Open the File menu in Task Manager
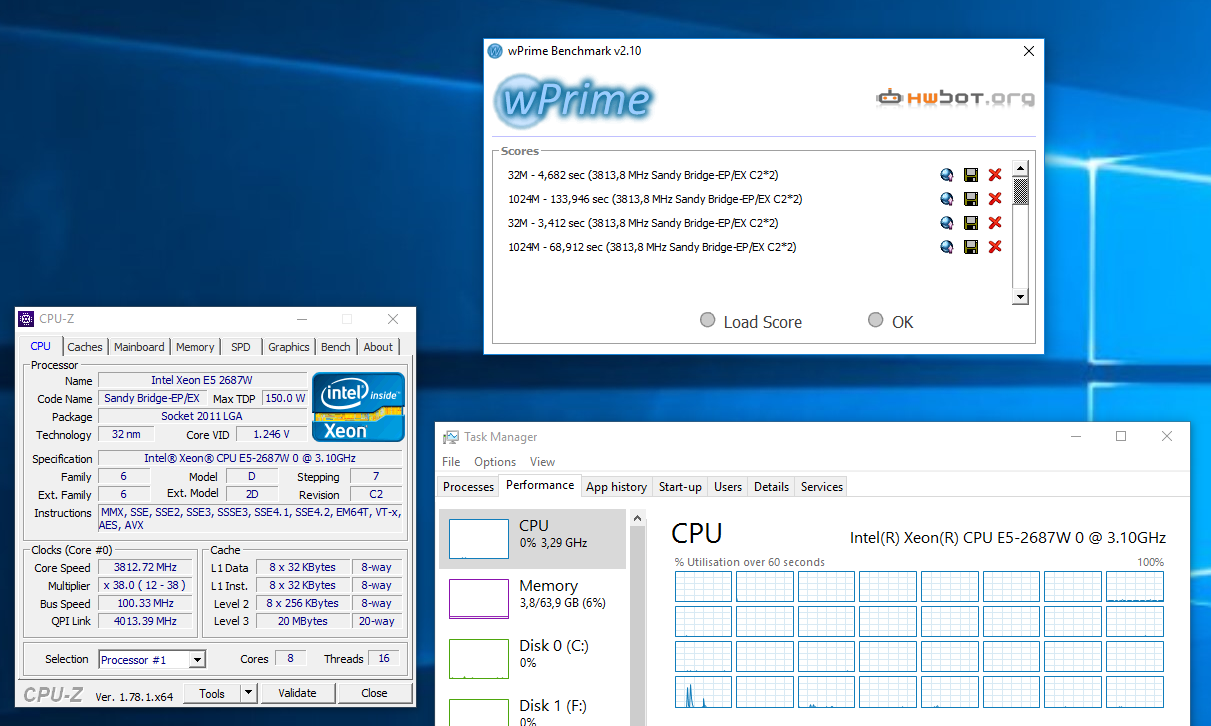The height and width of the screenshot is (726, 1211). [x=451, y=462]
